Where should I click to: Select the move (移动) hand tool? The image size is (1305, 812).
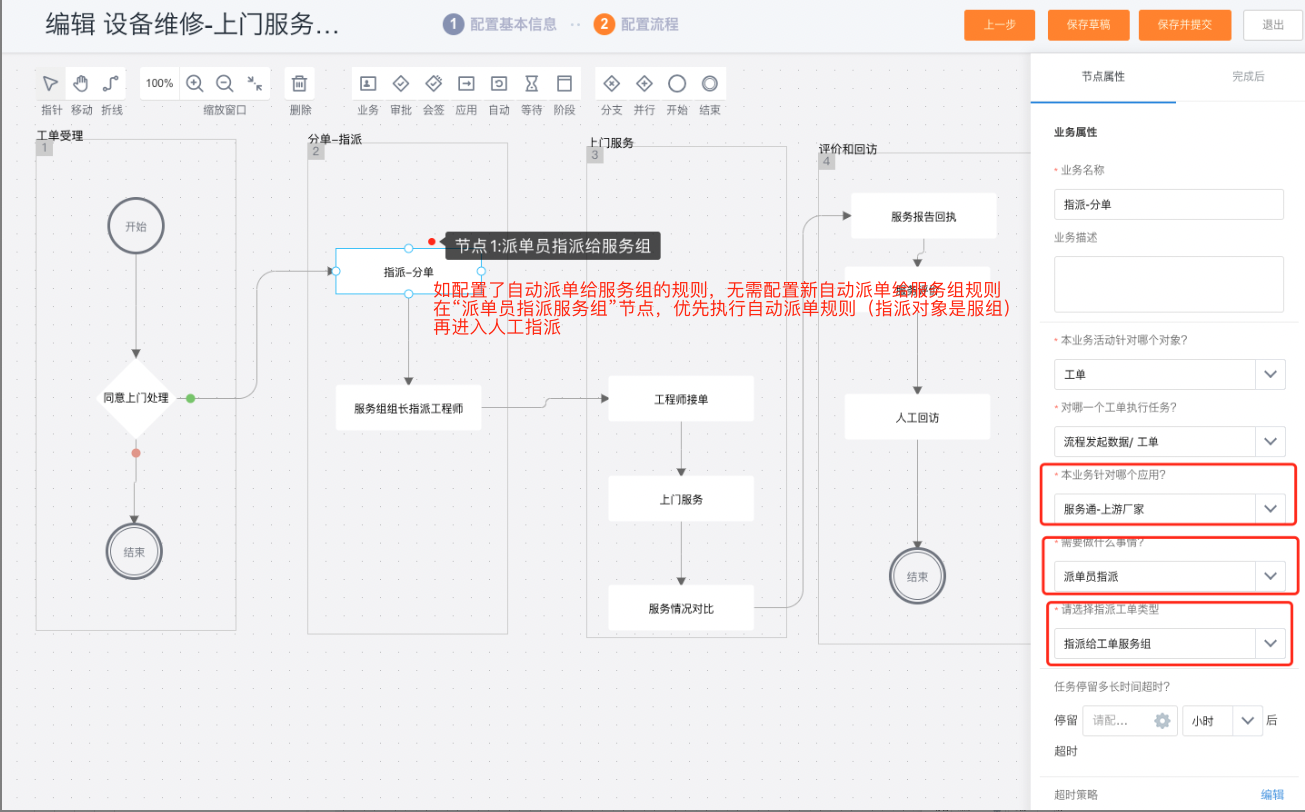pos(81,83)
